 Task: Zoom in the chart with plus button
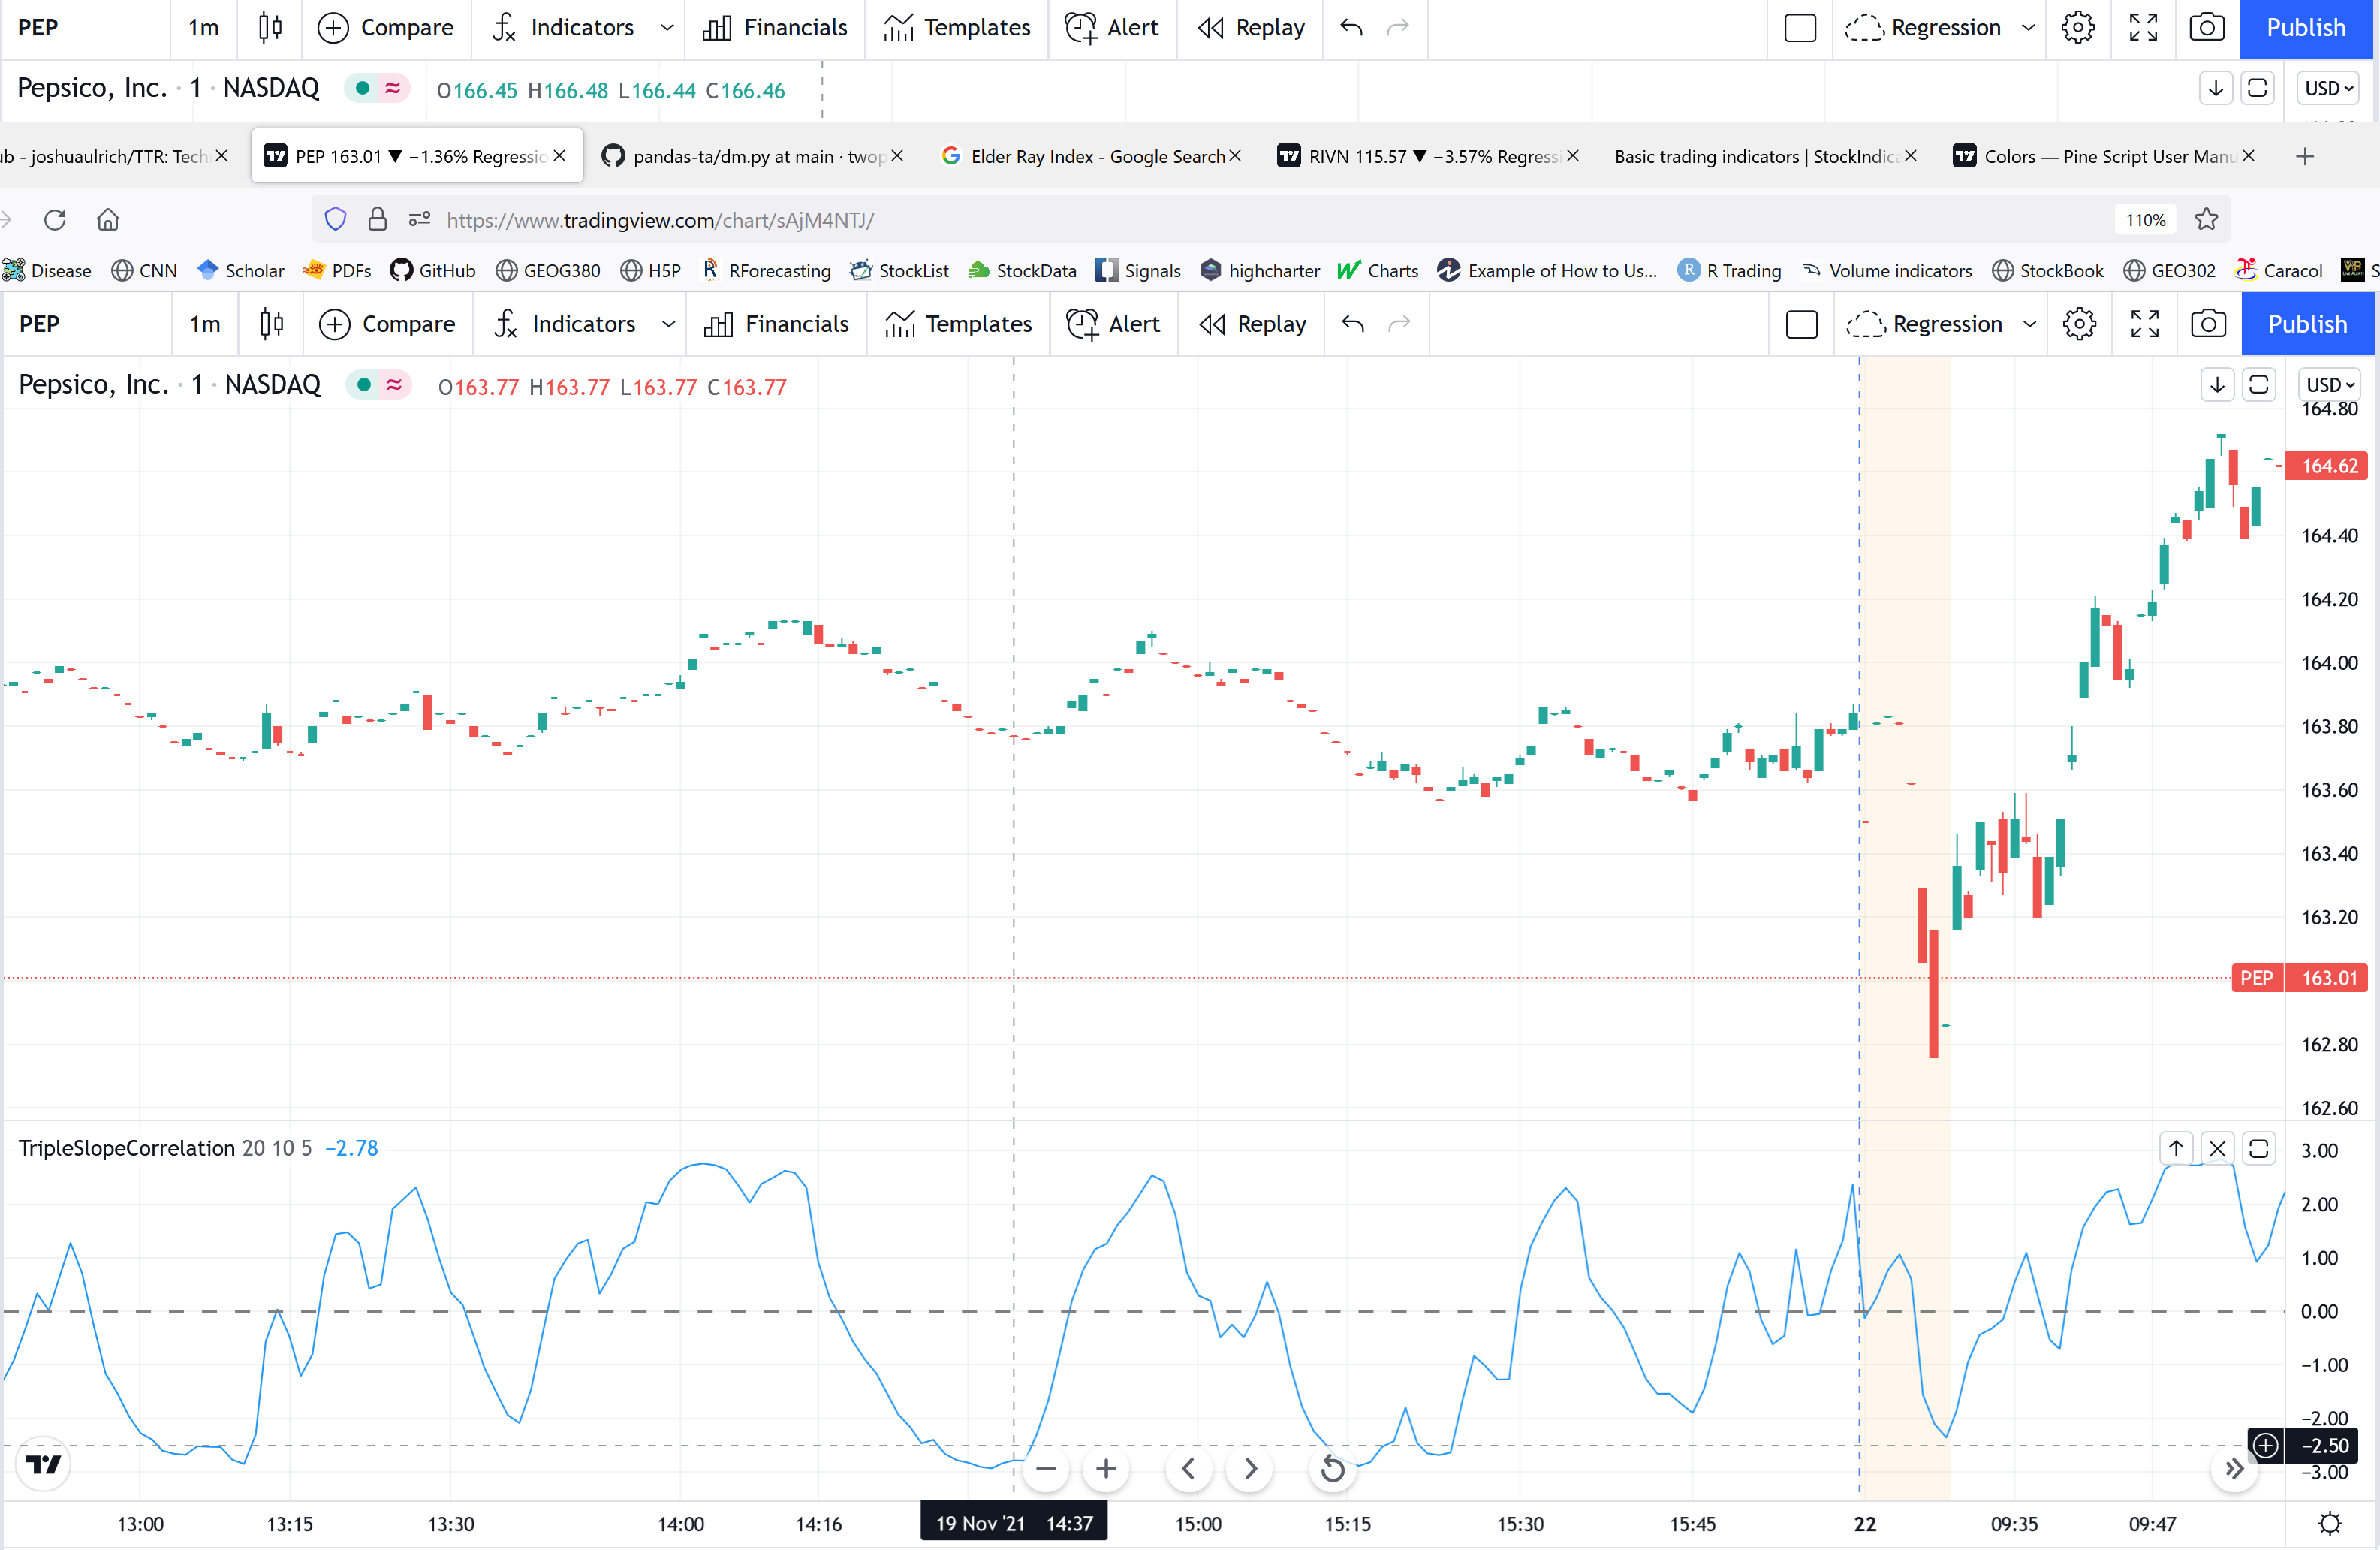pos(1106,1468)
